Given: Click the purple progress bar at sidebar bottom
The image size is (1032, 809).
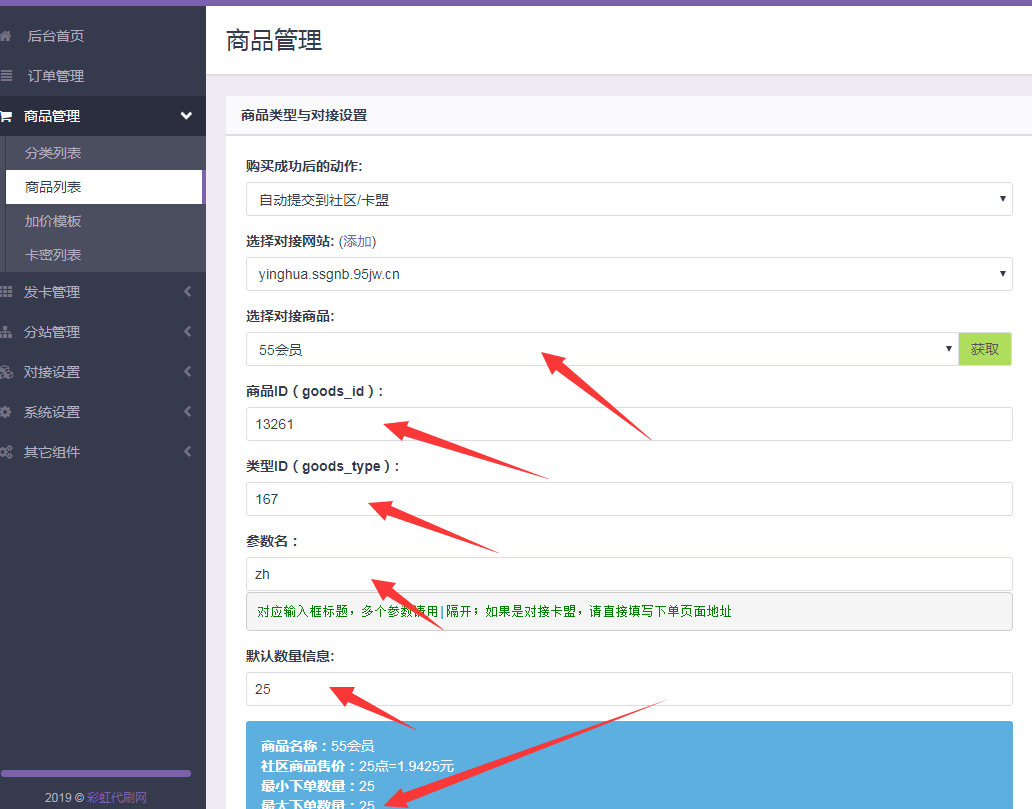Looking at the screenshot, I should coord(96,772).
